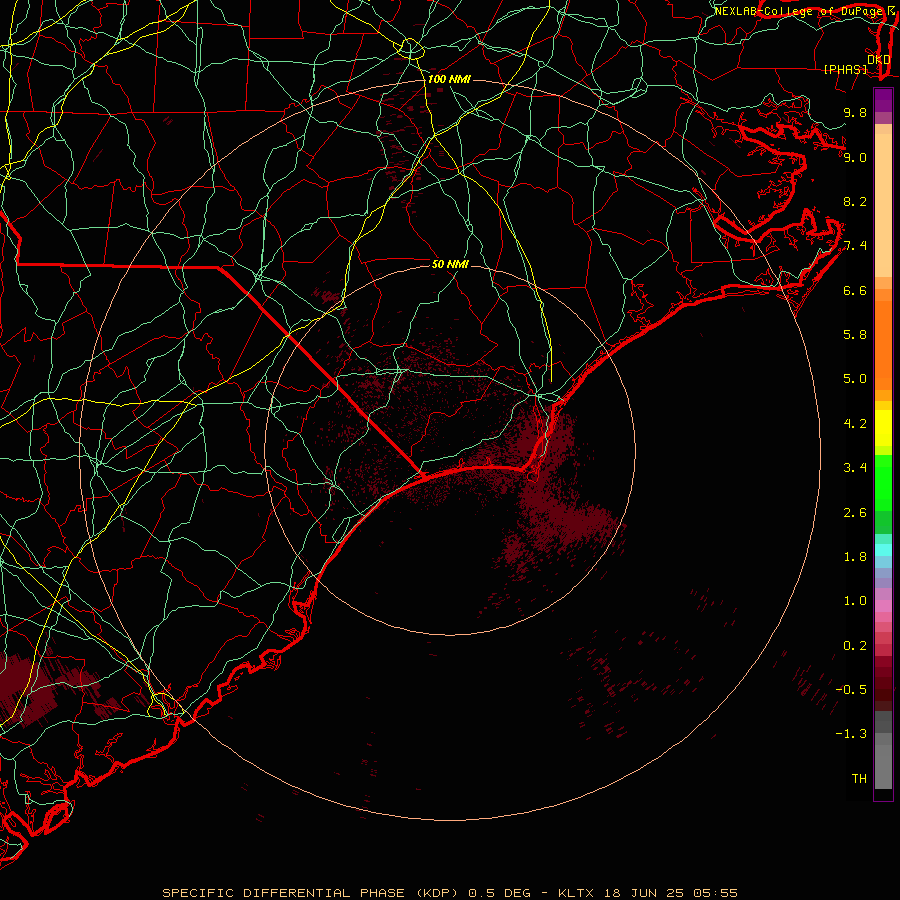The image size is (900, 900).
Task: Select the 6.6 value on the scale
Action: [855, 290]
